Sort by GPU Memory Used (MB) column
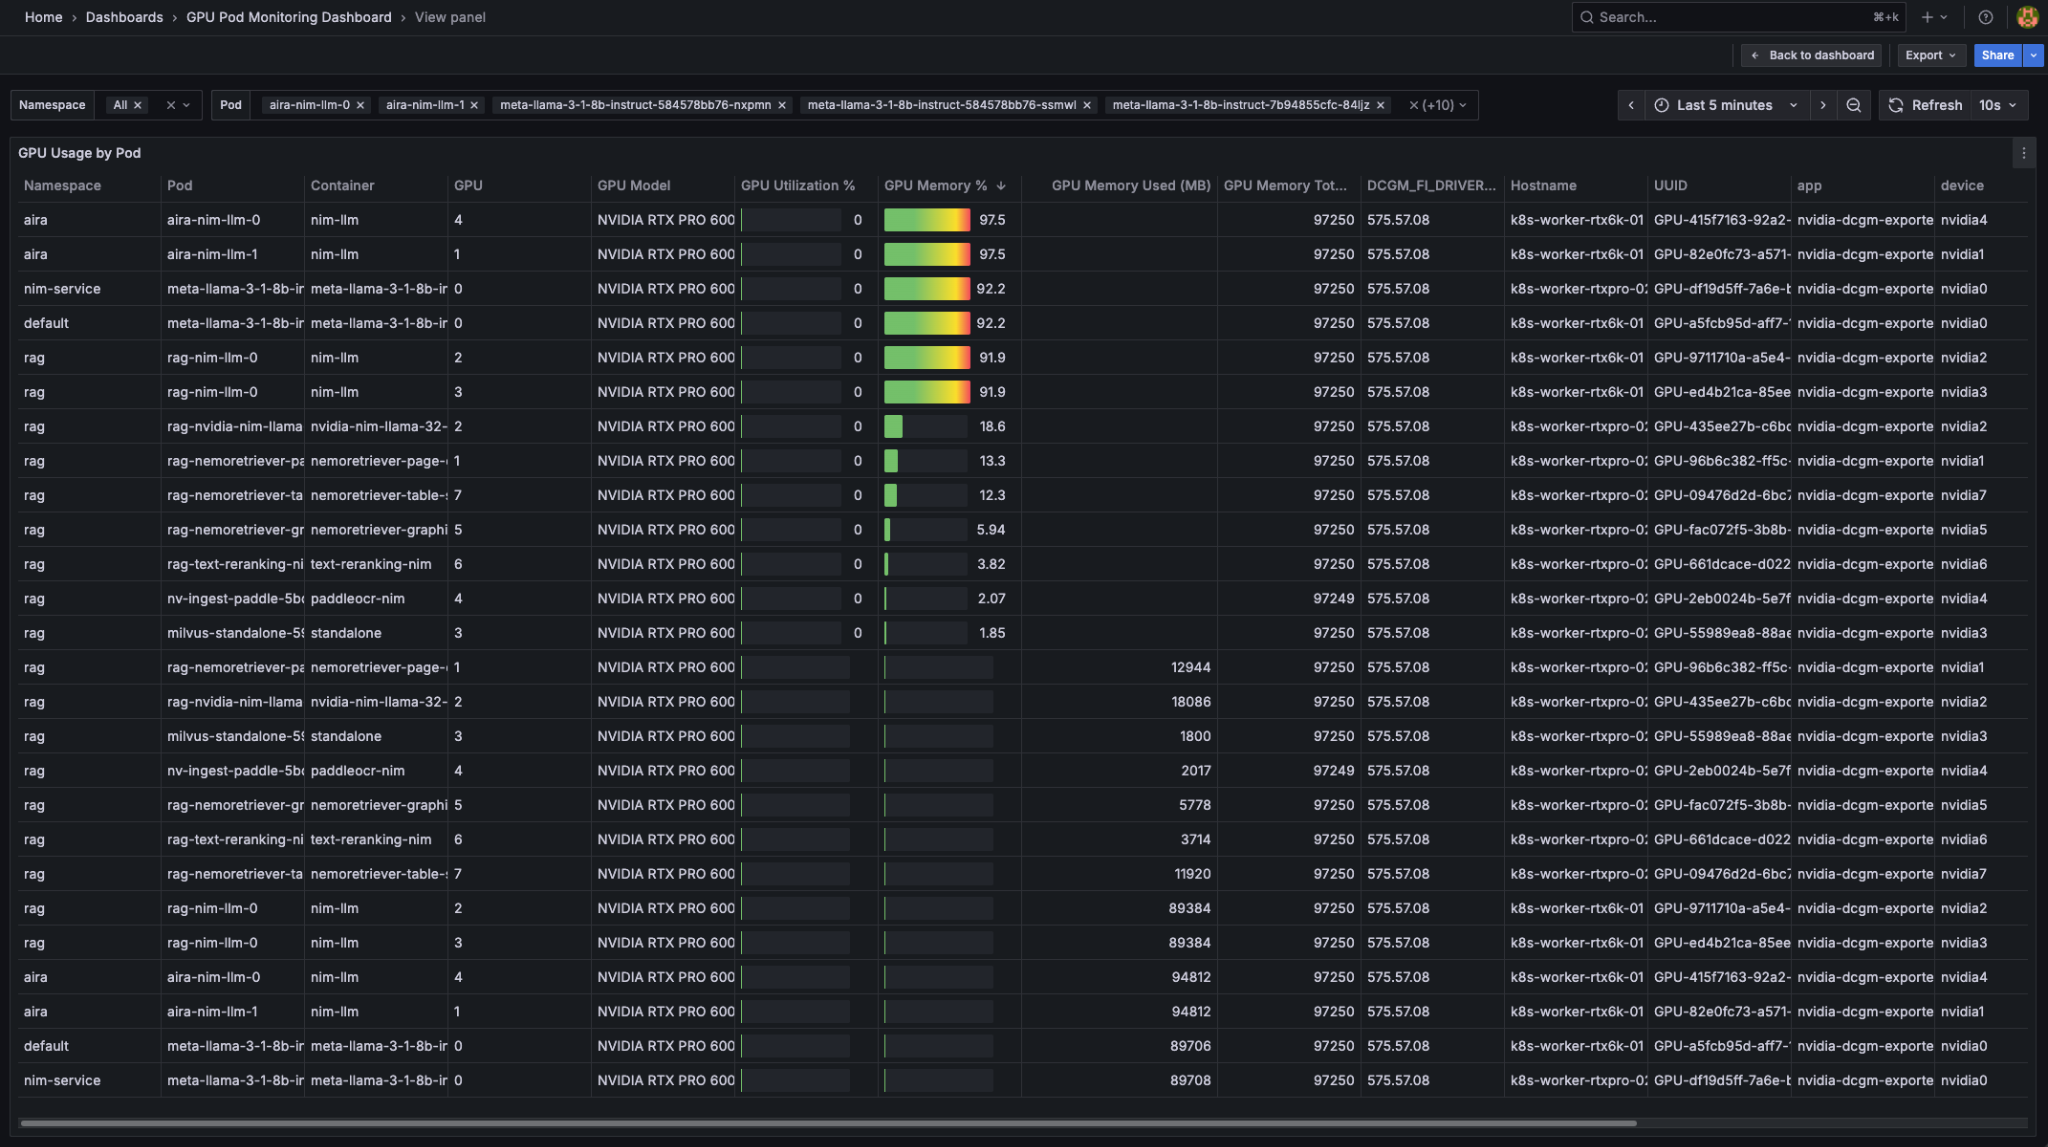This screenshot has height=1147, width=2048. point(1131,186)
